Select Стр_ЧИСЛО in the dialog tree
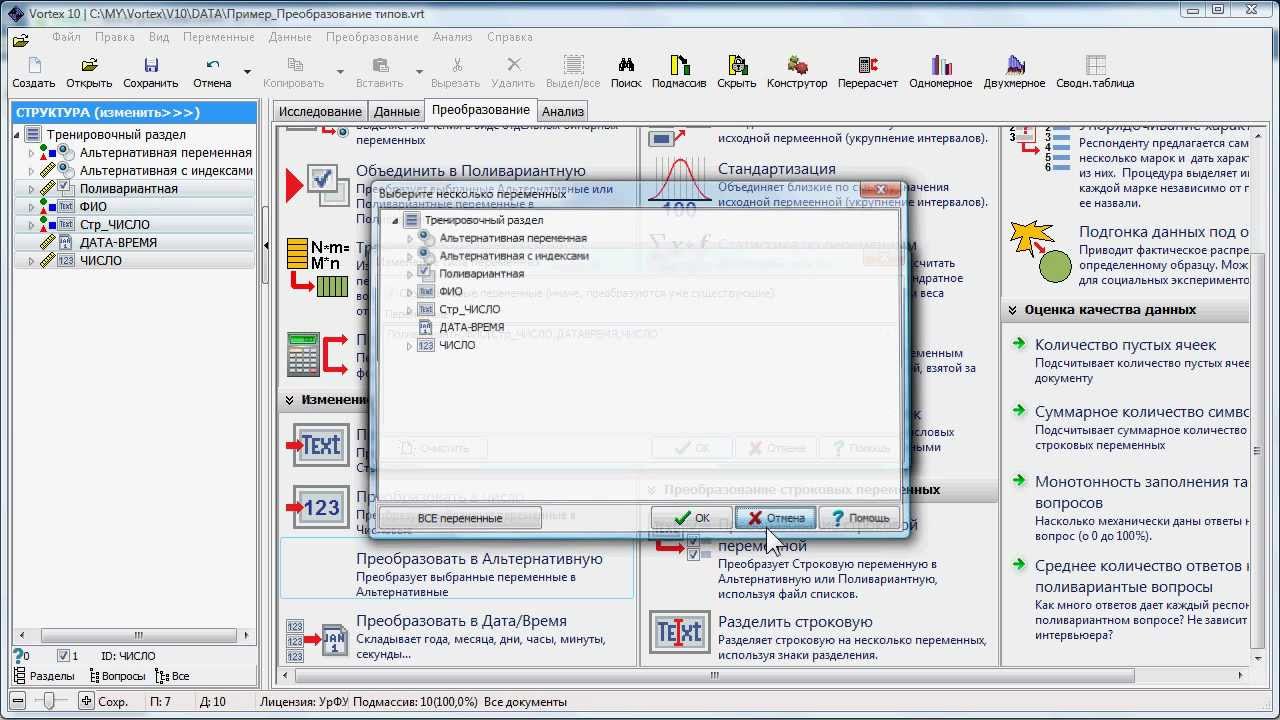 (469, 309)
